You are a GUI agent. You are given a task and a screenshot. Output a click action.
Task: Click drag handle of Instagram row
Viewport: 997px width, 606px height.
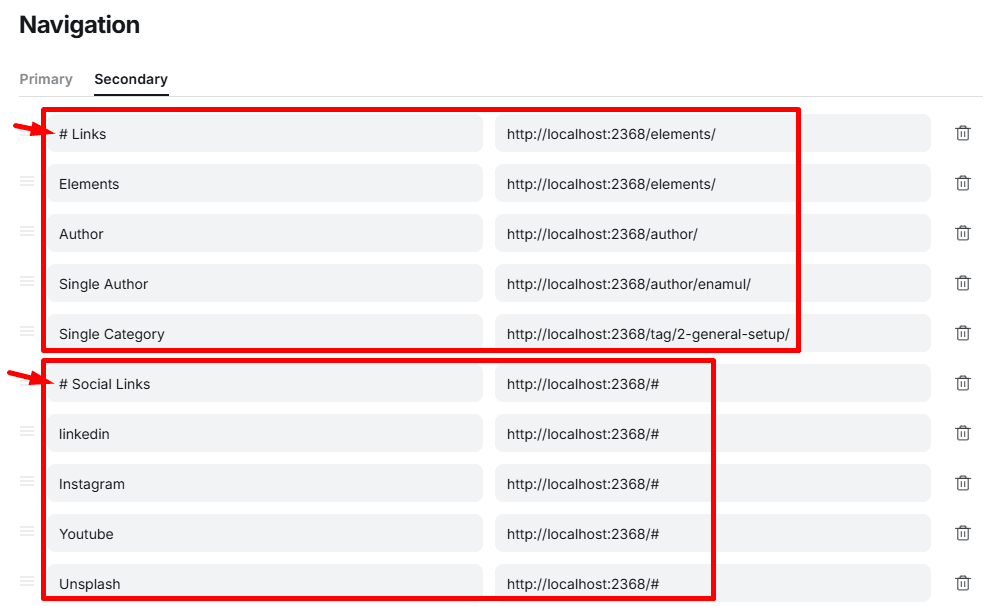click(27, 481)
